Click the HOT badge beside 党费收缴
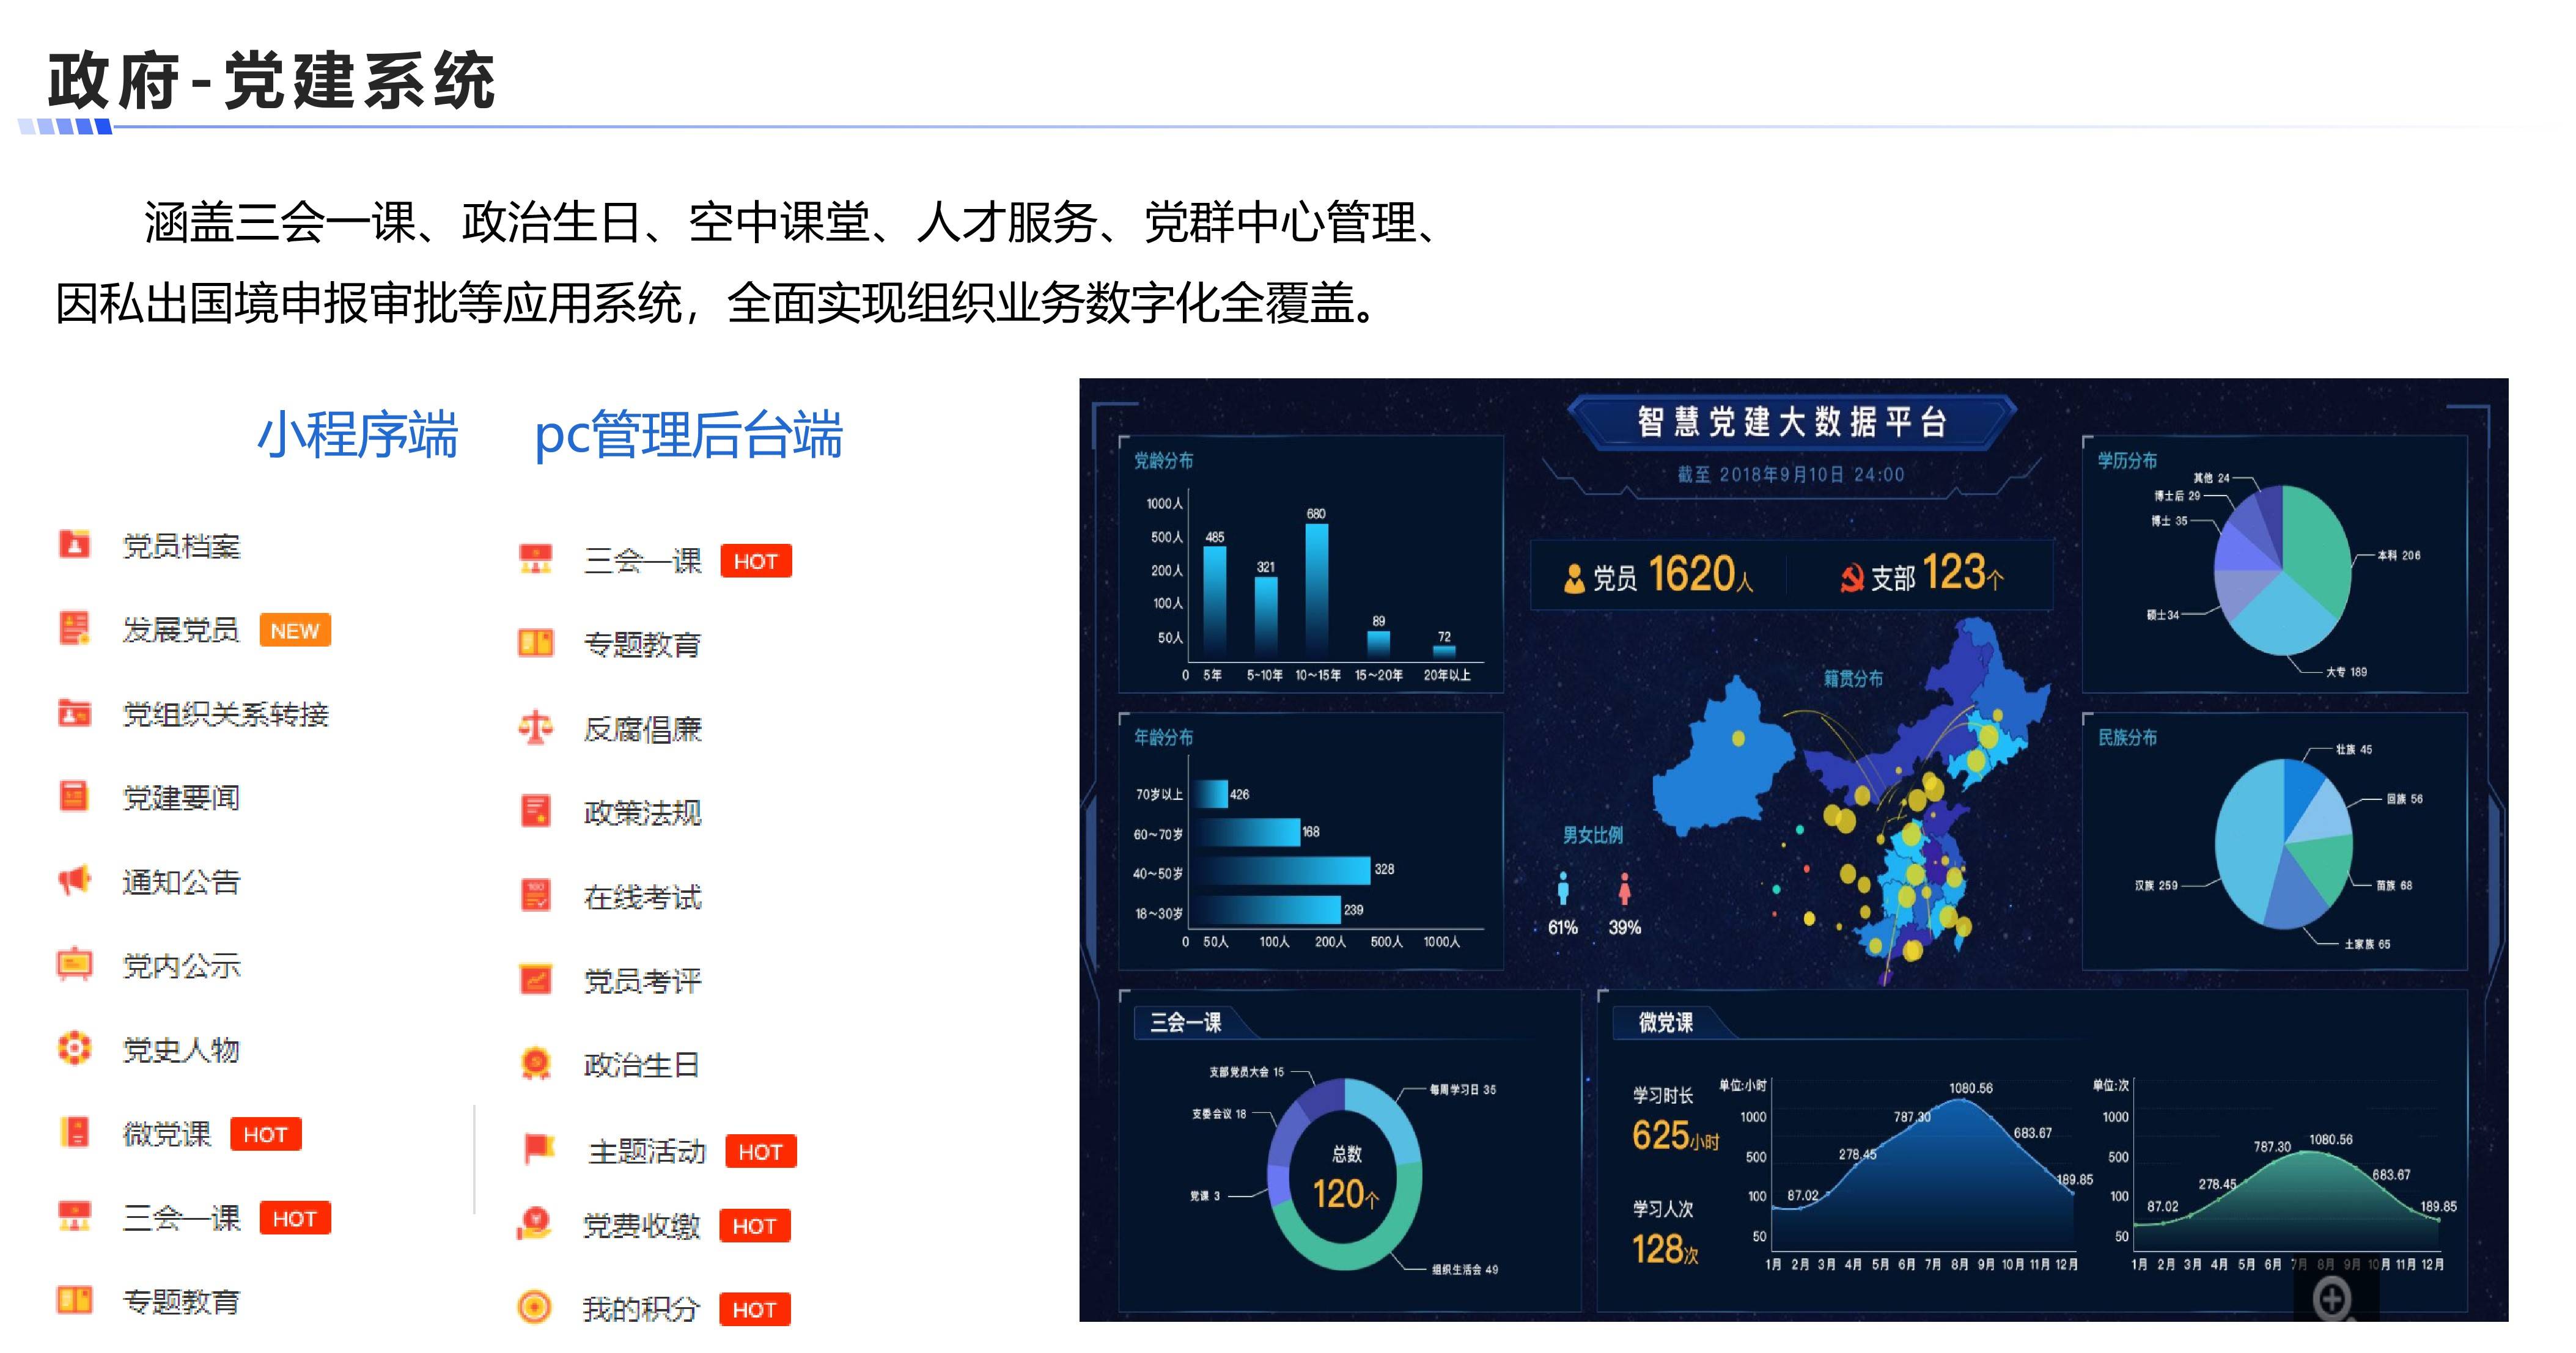This screenshot has width=2576, height=1353. [755, 1226]
